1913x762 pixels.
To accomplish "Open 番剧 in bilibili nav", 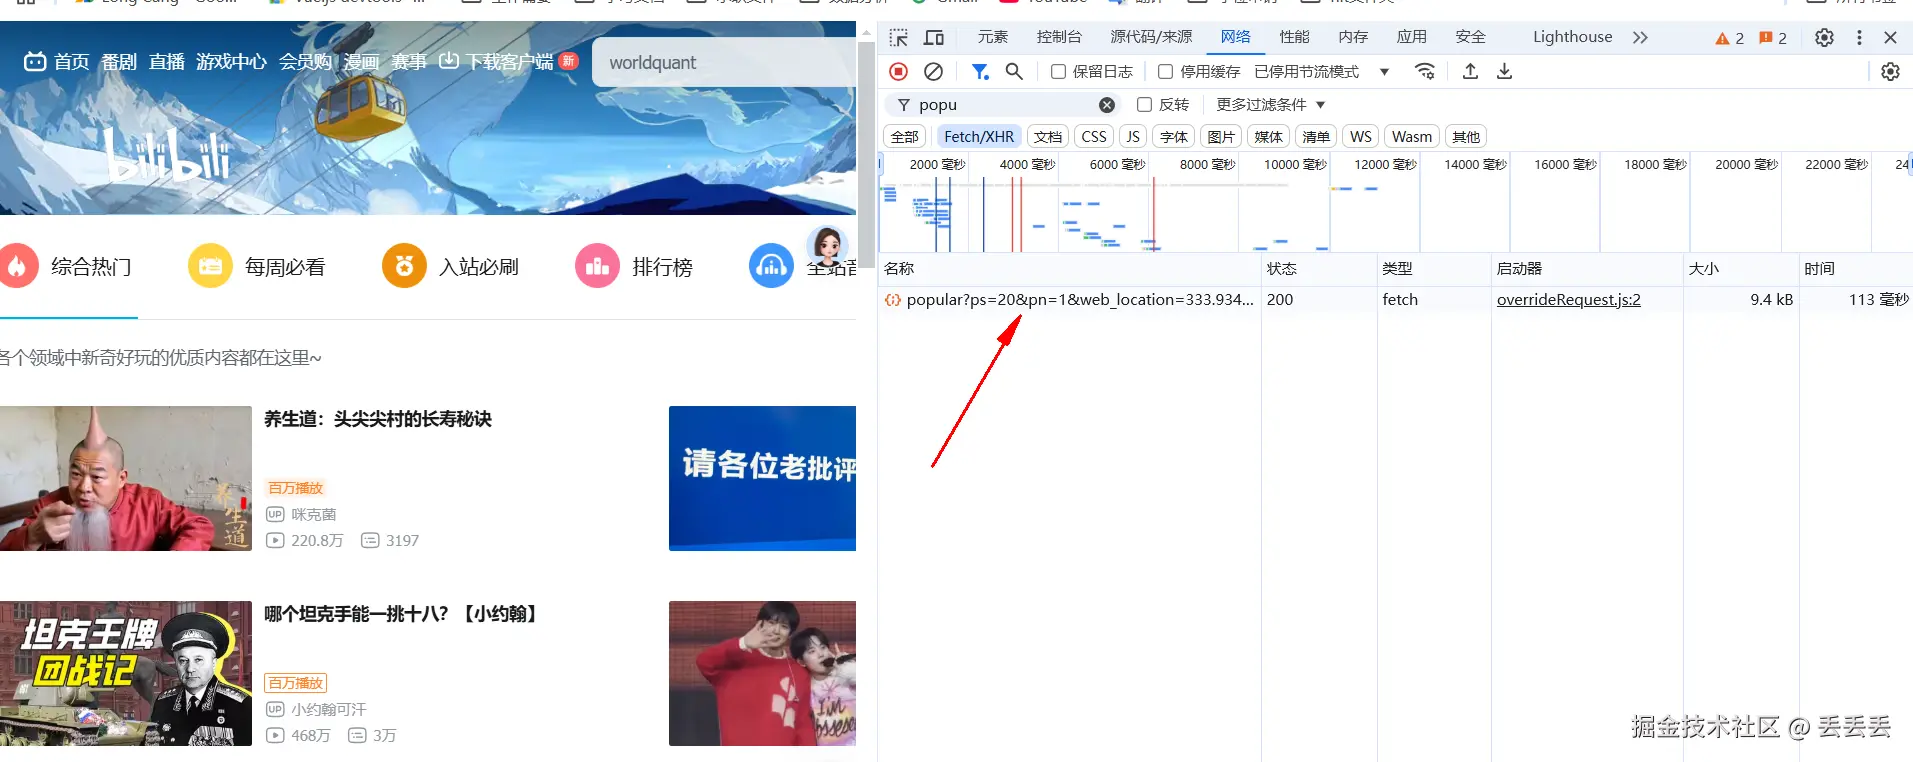I will pyautogui.click(x=119, y=61).
